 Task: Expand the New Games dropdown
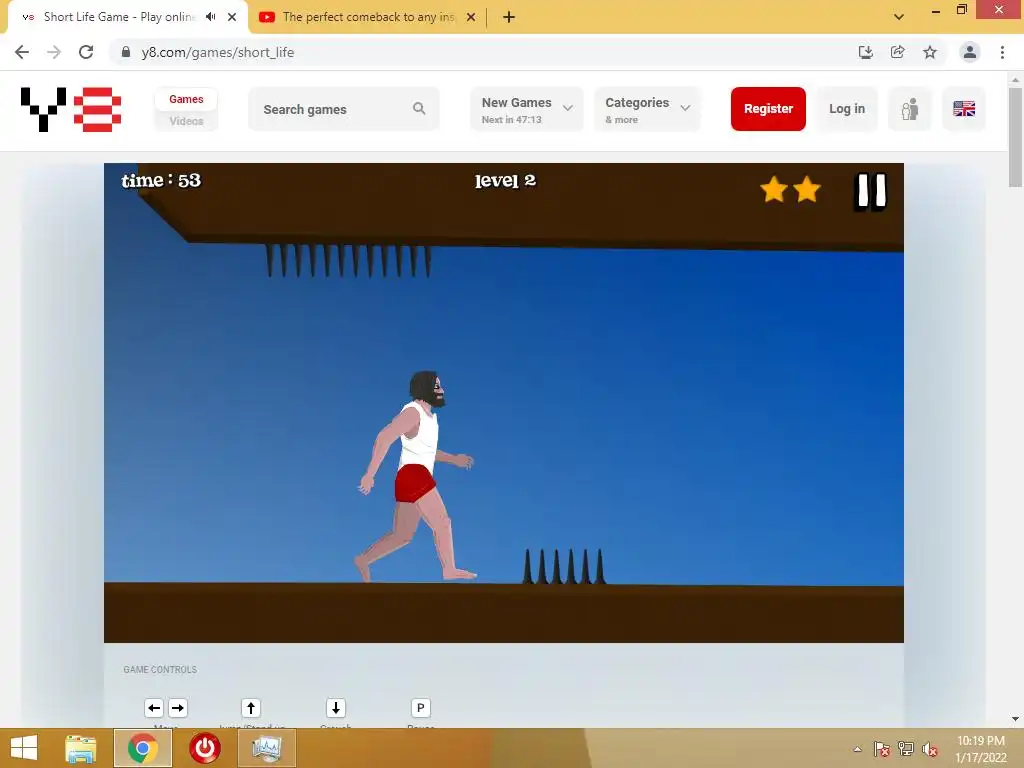(x=527, y=109)
